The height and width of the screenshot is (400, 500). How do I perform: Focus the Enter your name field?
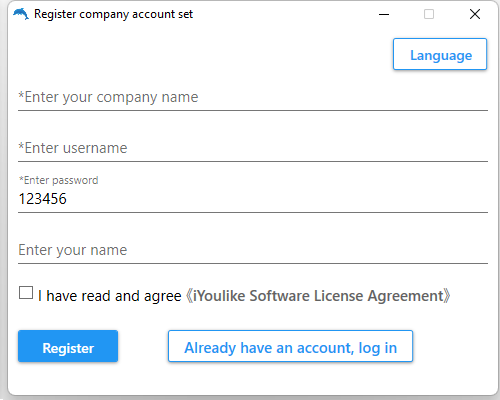tap(253, 250)
